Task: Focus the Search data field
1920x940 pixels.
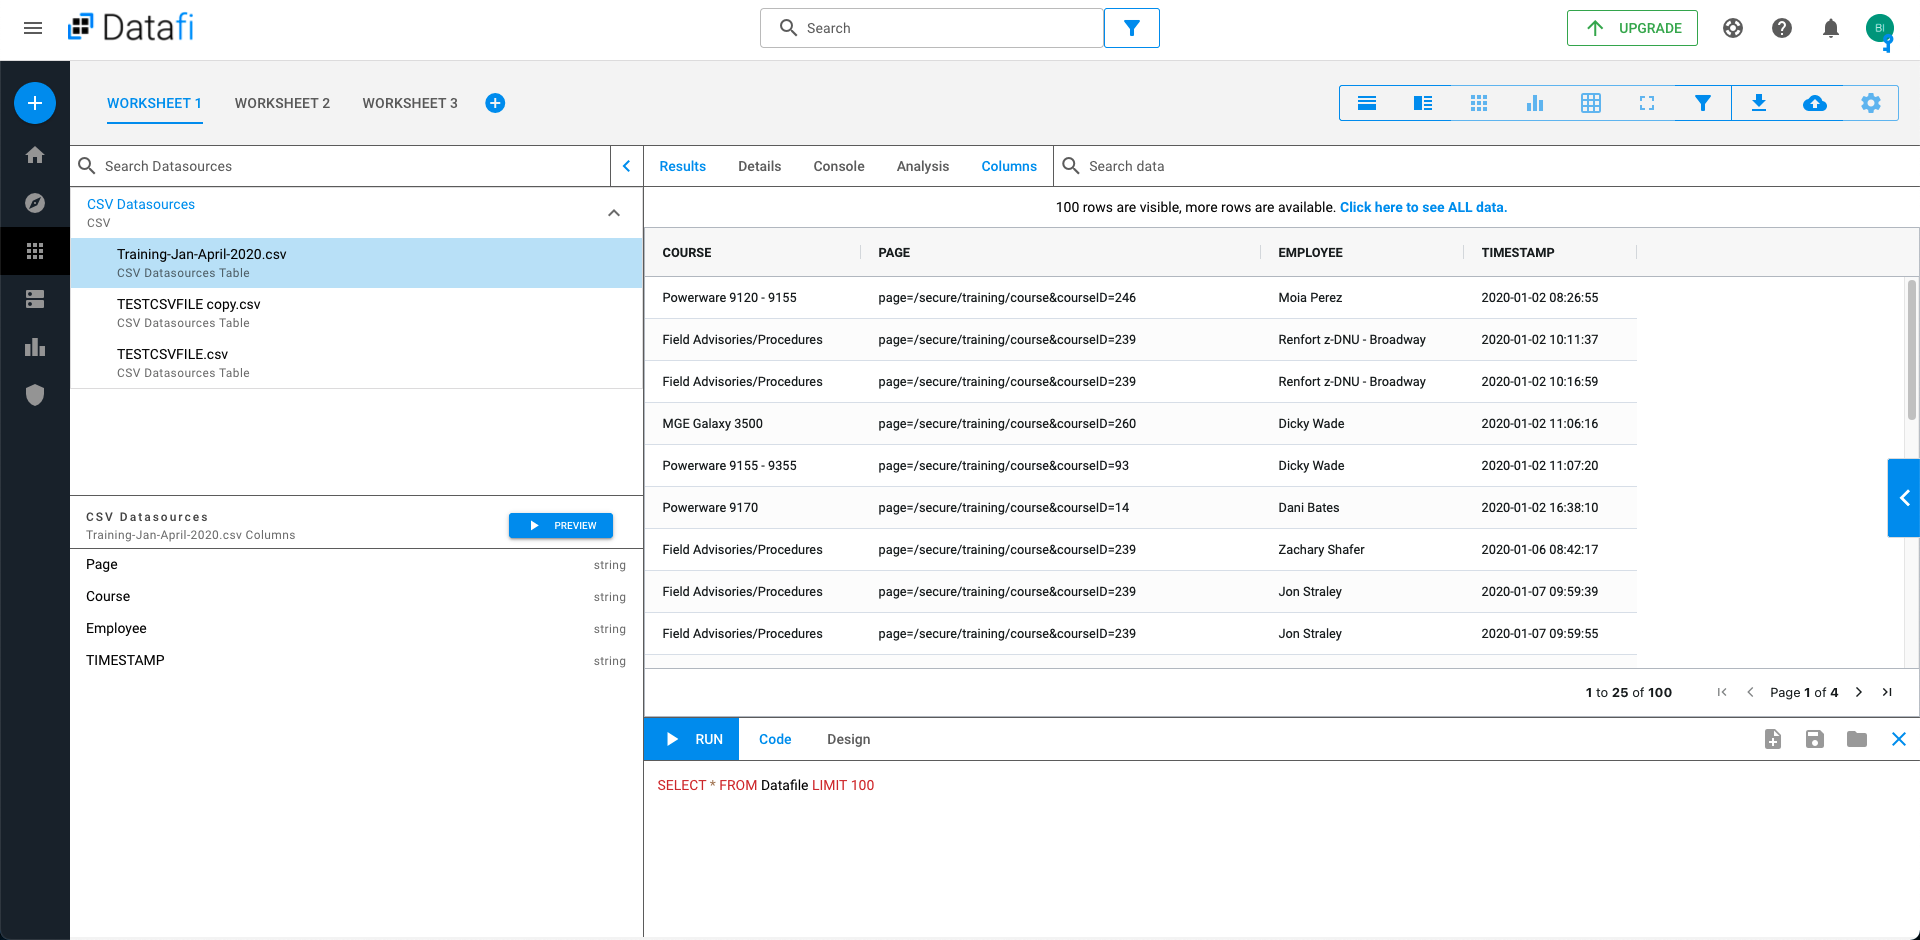Action: click(1486, 166)
